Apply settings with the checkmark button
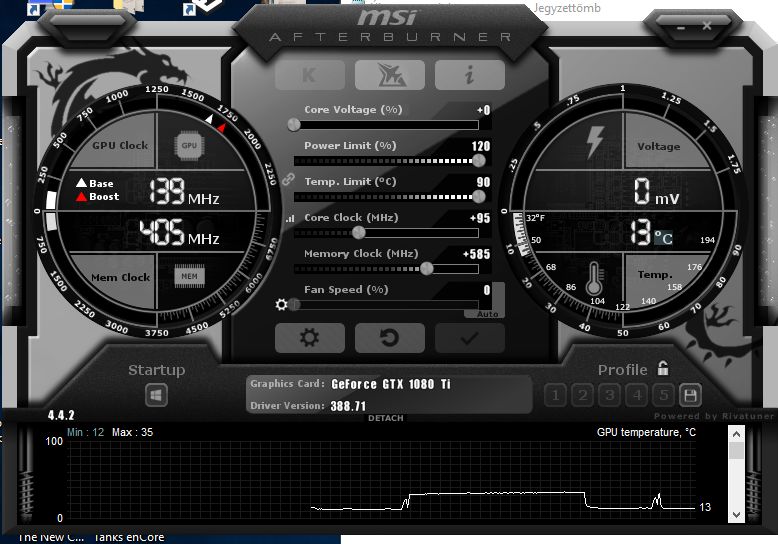Image resolution: width=778 pixels, height=544 pixels. point(470,338)
